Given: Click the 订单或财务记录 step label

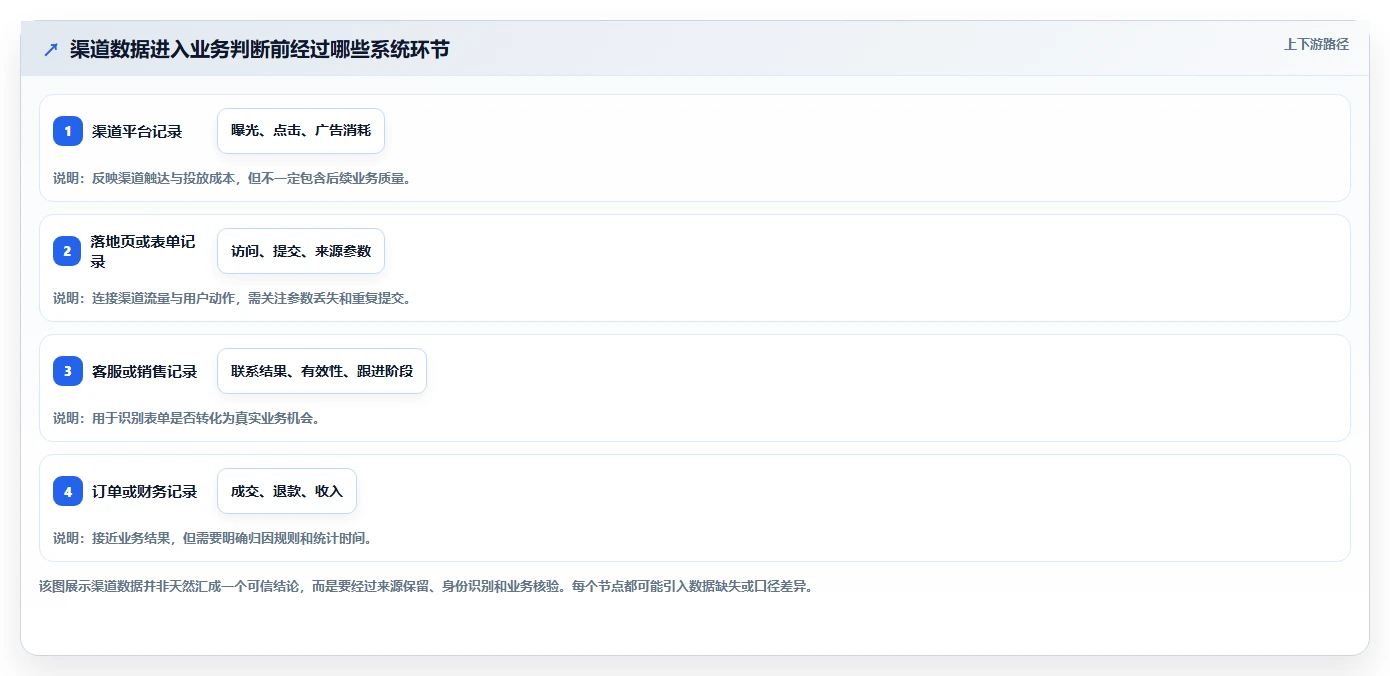Looking at the screenshot, I should [144, 491].
